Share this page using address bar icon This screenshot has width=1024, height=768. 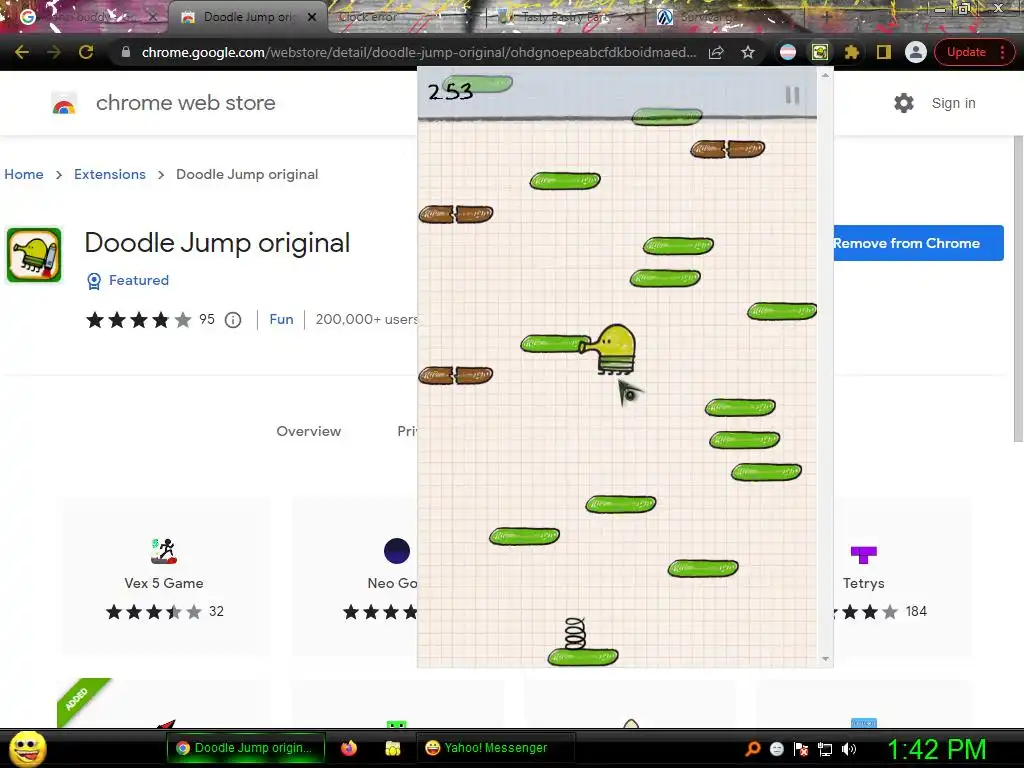pos(716,52)
